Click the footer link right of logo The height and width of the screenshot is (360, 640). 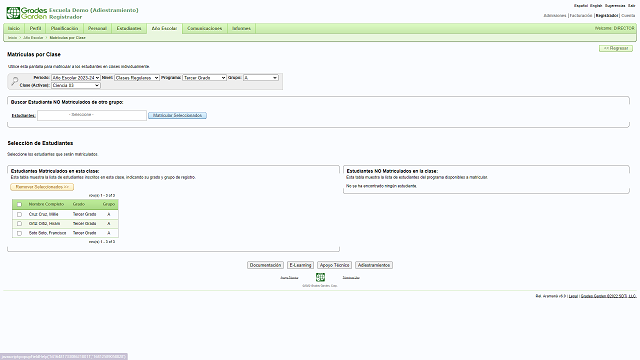click(351, 278)
